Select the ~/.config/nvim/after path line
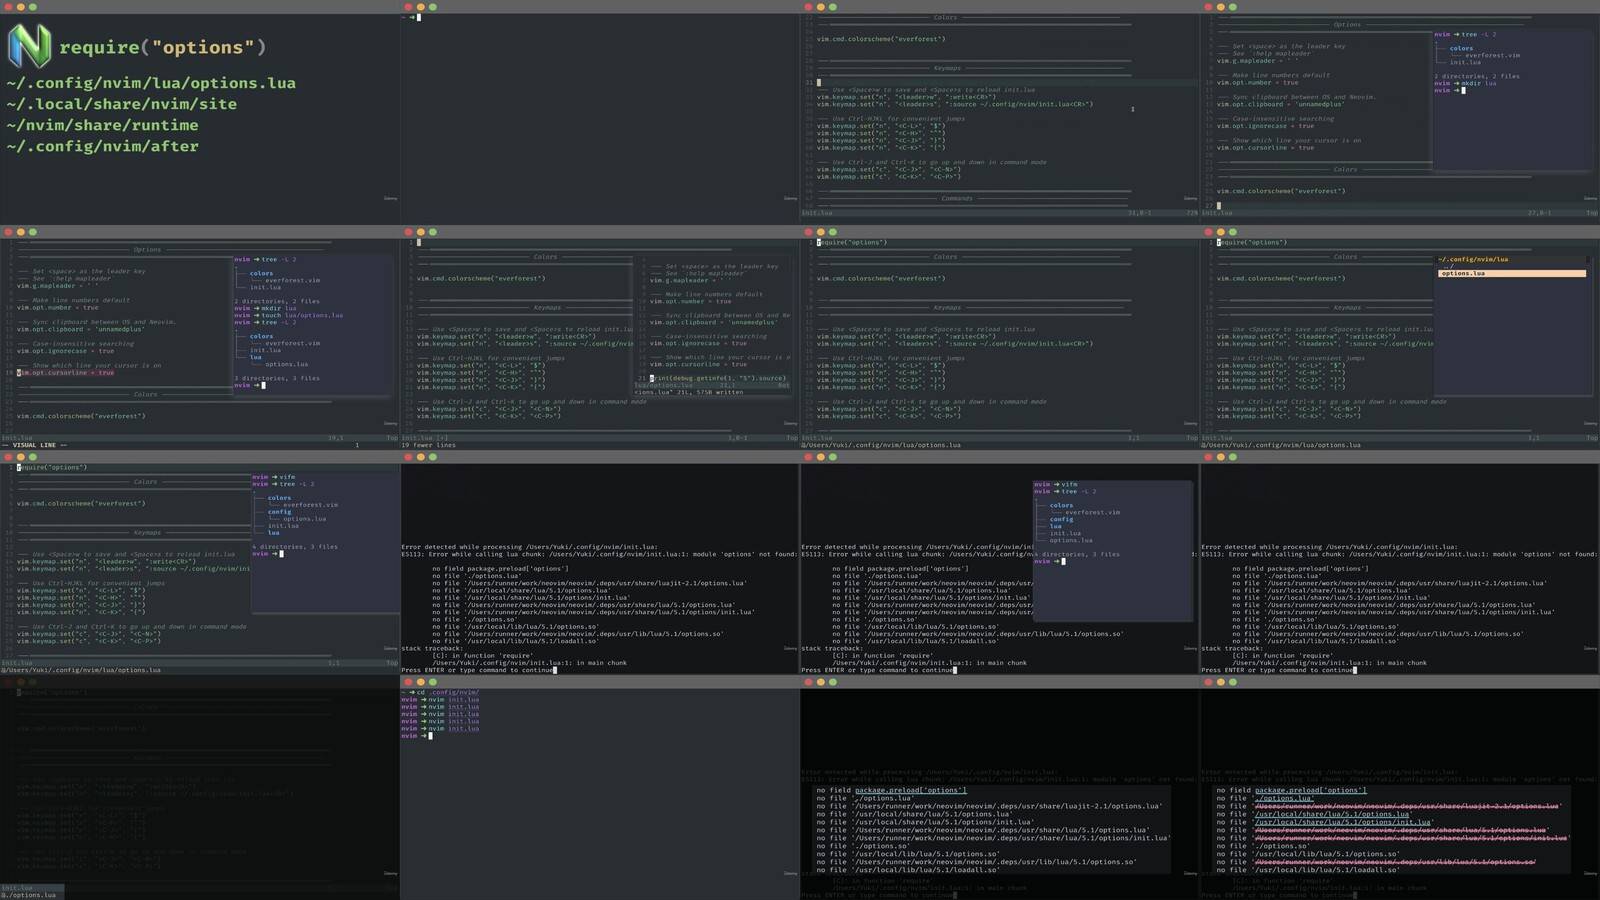Image resolution: width=1600 pixels, height=900 pixels. coord(102,146)
